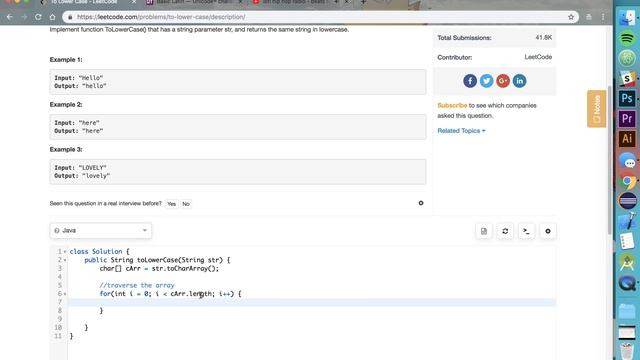The image size is (640, 360).
Task: Reload the LeetCode page
Action: point(38,17)
